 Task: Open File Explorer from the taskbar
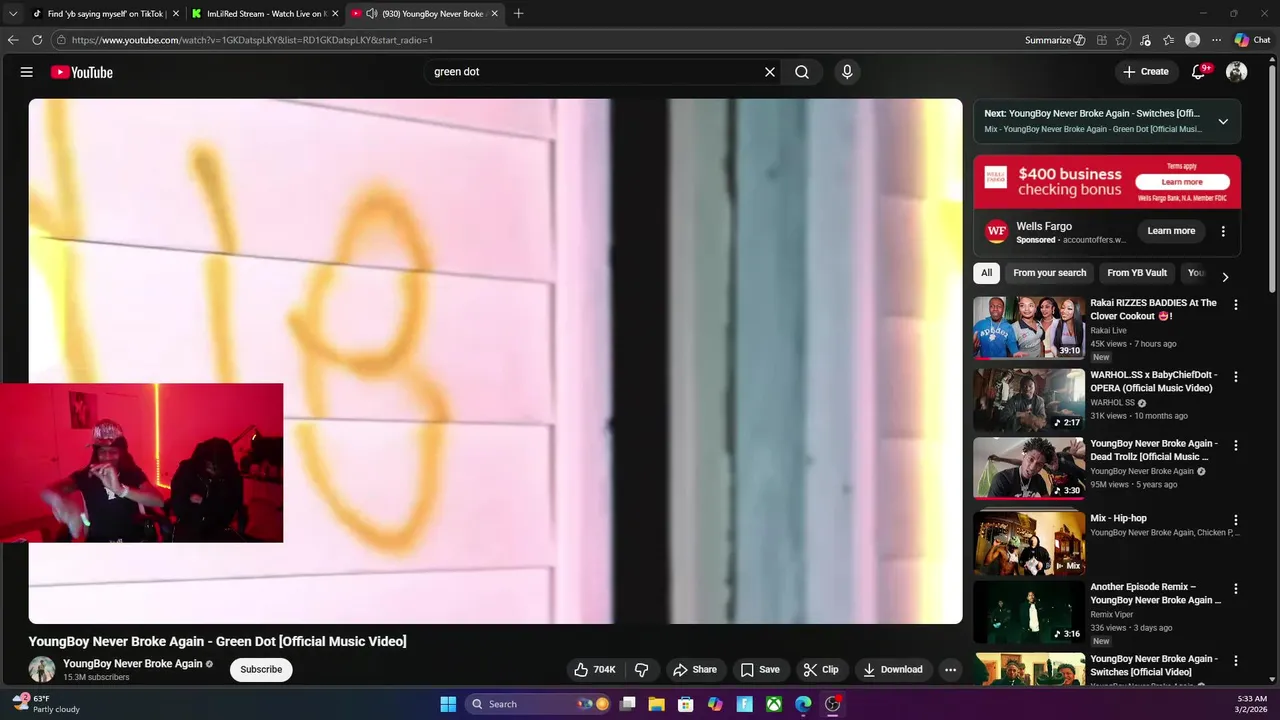(657, 704)
